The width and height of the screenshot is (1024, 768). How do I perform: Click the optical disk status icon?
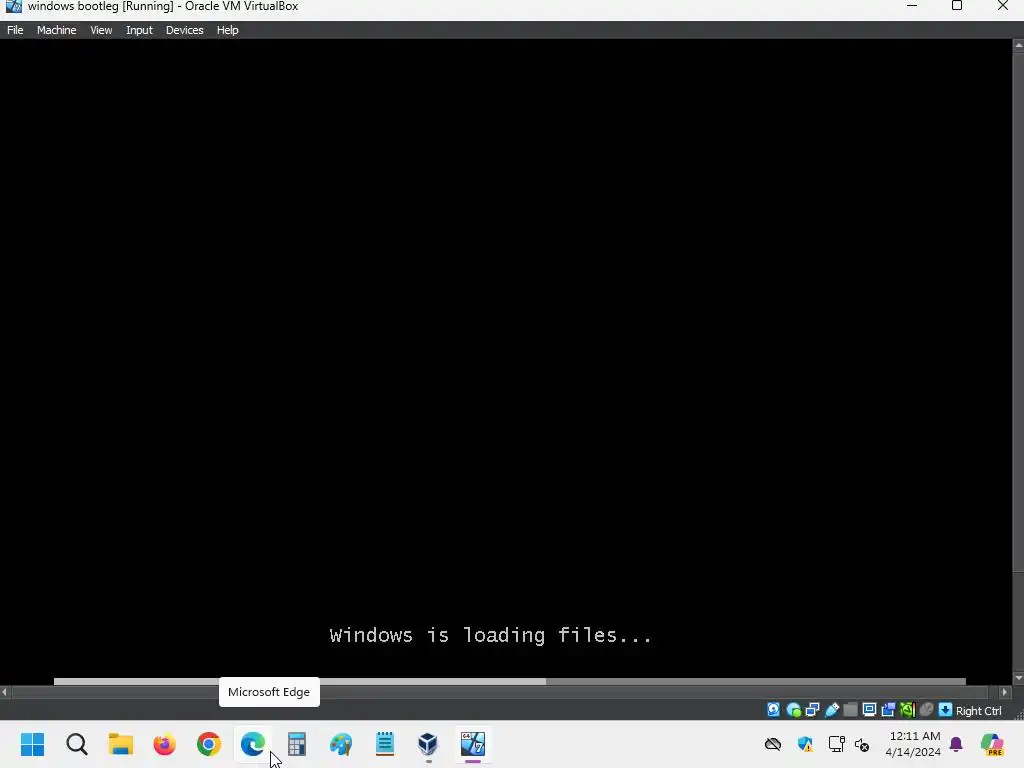click(x=793, y=710)
